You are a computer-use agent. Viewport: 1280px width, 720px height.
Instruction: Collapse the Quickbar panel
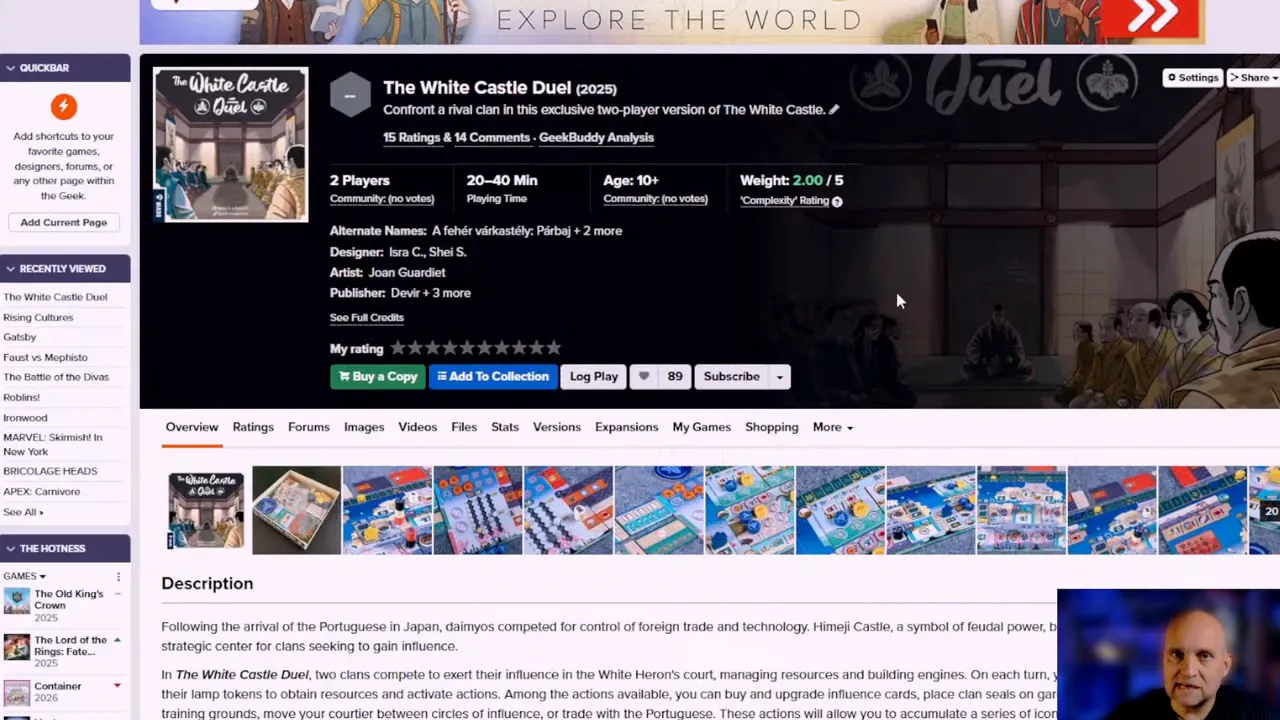(x=10, y=68)
